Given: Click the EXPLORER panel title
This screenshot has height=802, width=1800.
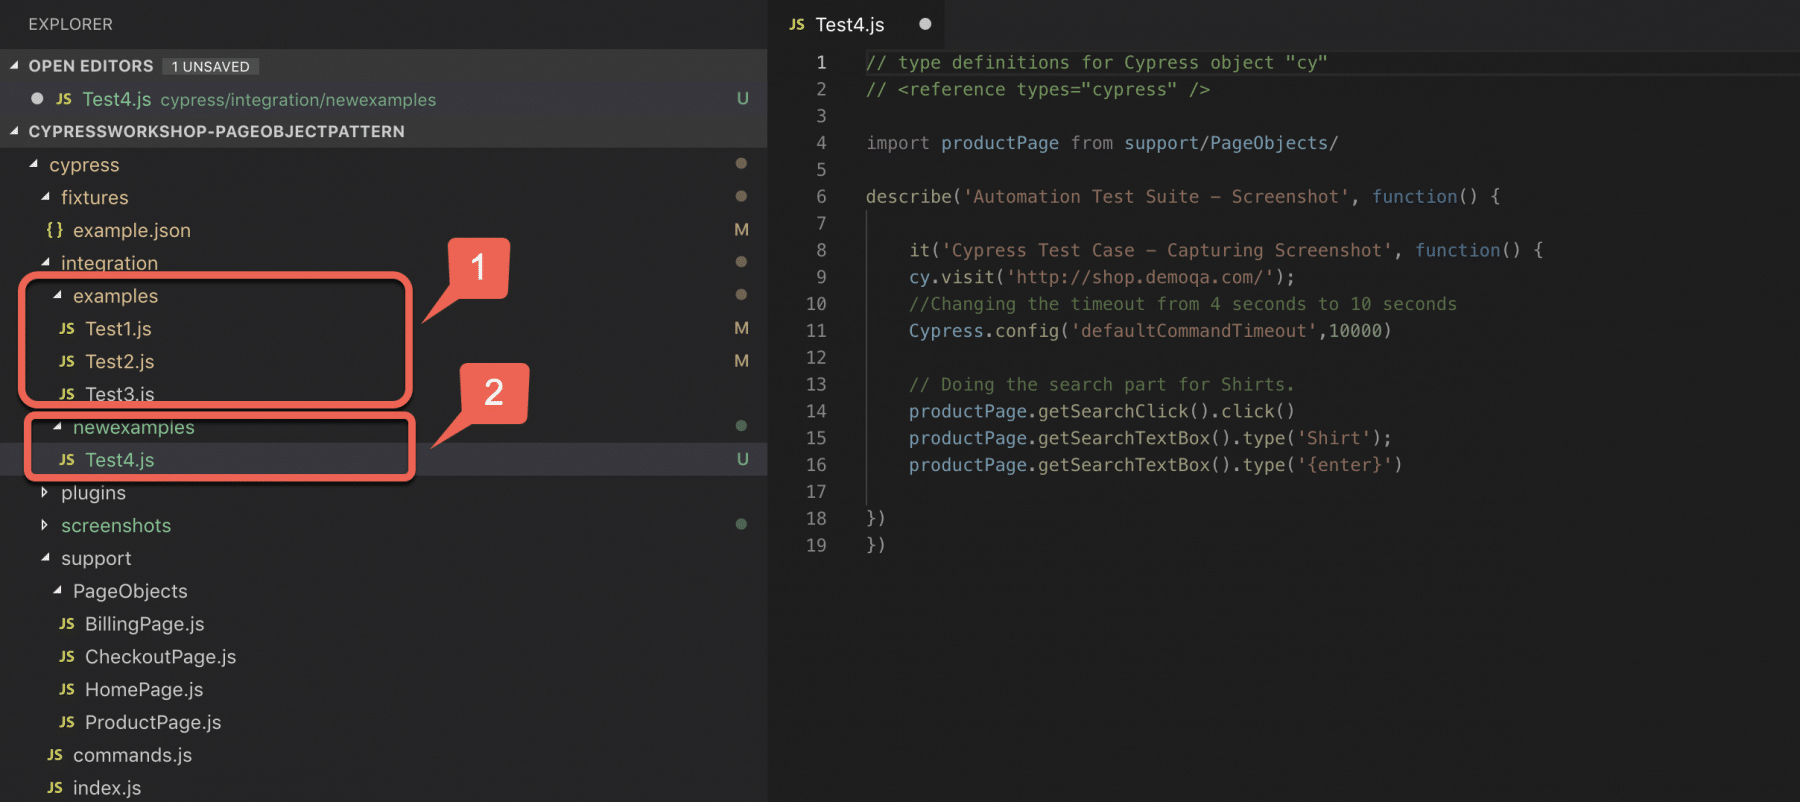Looking at the screenshot, I should [70, 24].
